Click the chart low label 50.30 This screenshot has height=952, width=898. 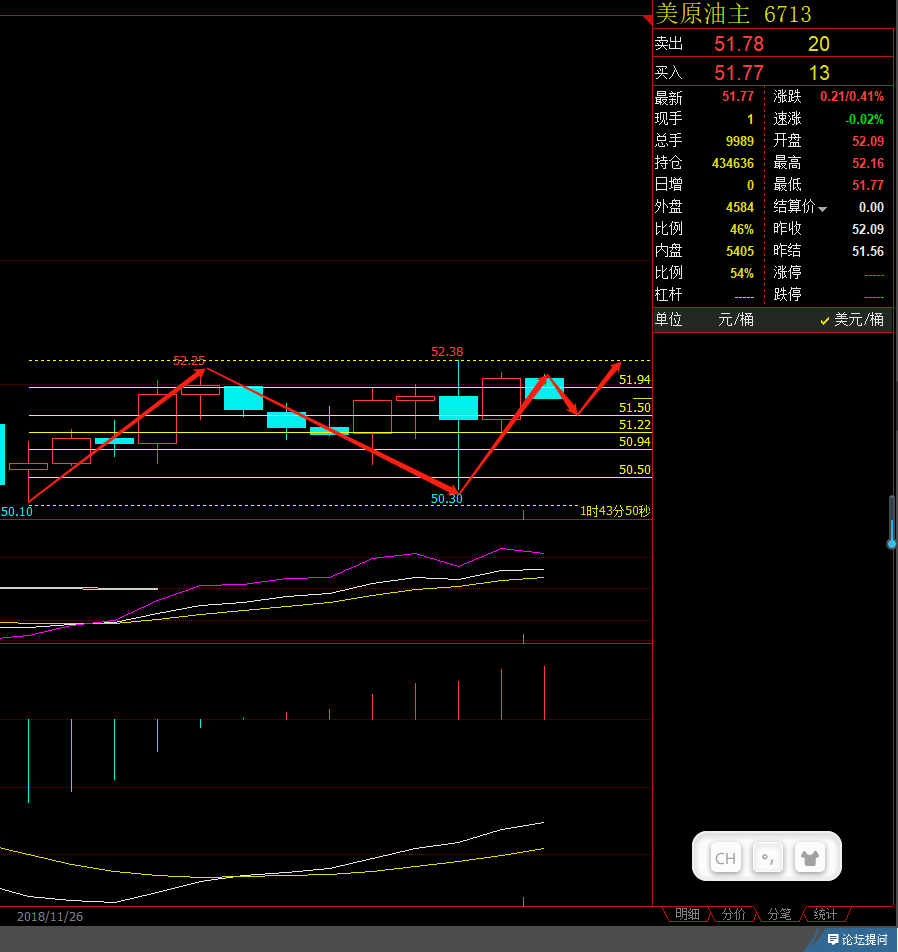[x=447, y=499]
